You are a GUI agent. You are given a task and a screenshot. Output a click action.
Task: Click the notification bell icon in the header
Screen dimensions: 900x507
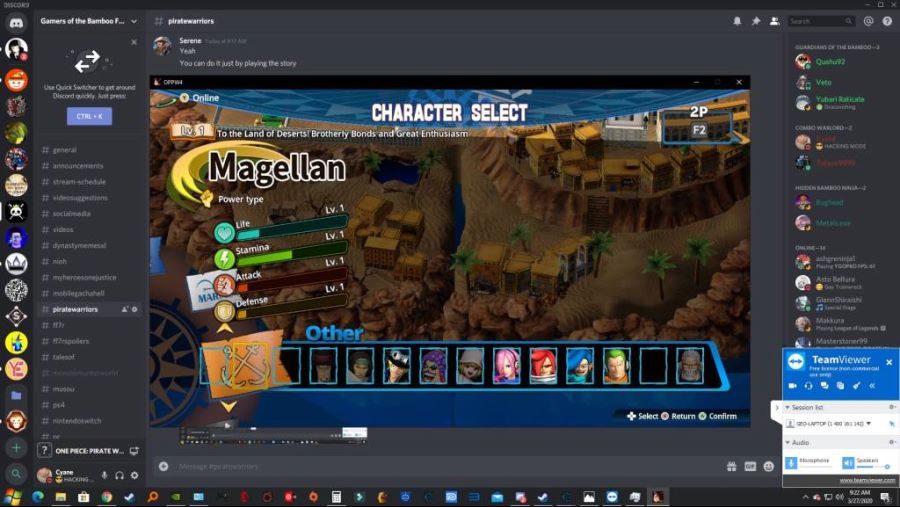pyautogui.click(x=737, y=20)
